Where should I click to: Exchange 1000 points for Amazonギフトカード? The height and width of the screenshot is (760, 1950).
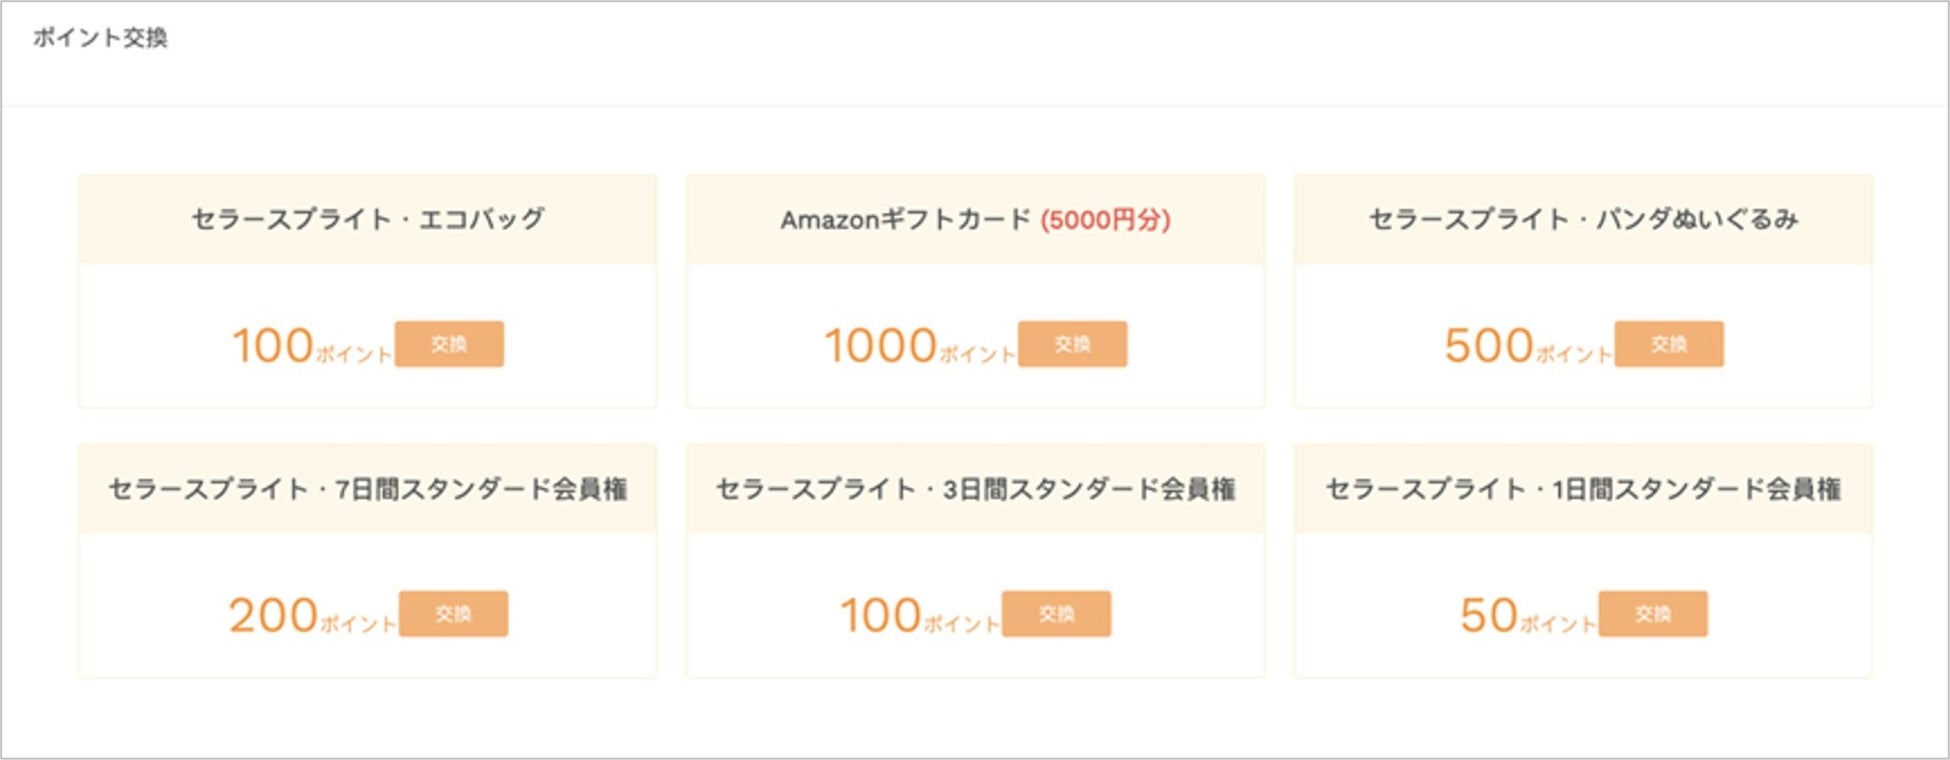click(x=1072, y=344)
